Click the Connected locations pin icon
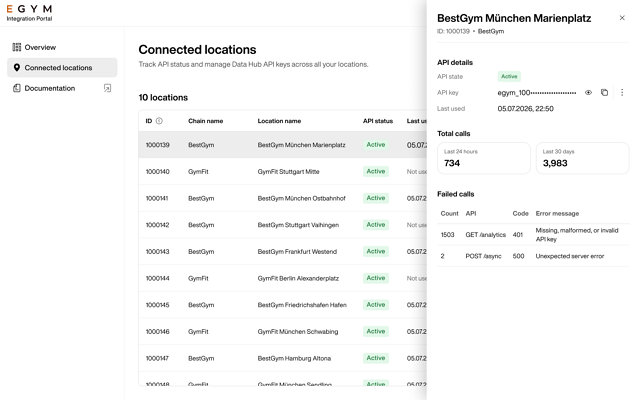This screenshot has height=400, width=640. pyautogui.click(x=17, y=68)
